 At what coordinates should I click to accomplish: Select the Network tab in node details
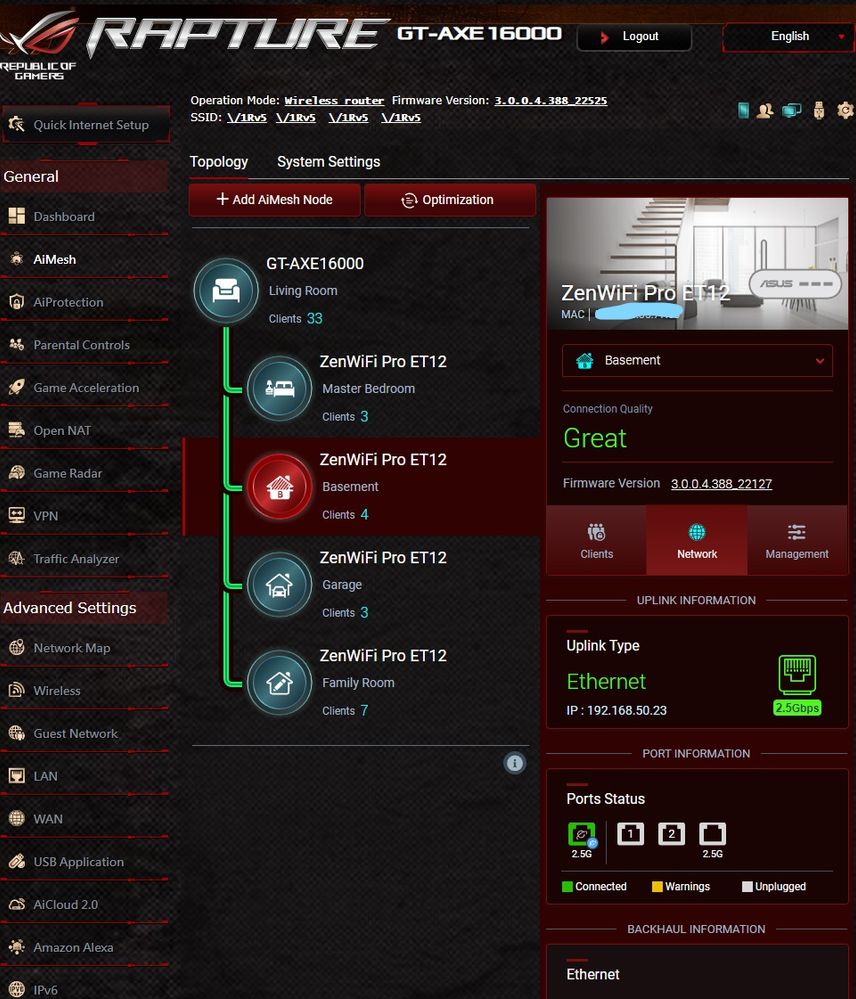pyautogui.click(x=697, y=540)
